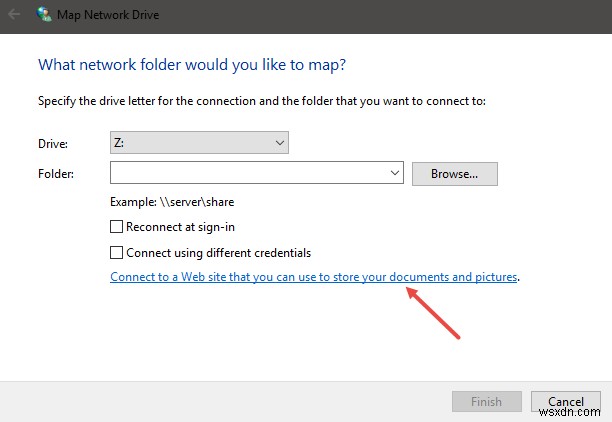Enable Reconnect at sign-in checkbox
This screenshot has height=422, width=612.
[117, 227]
